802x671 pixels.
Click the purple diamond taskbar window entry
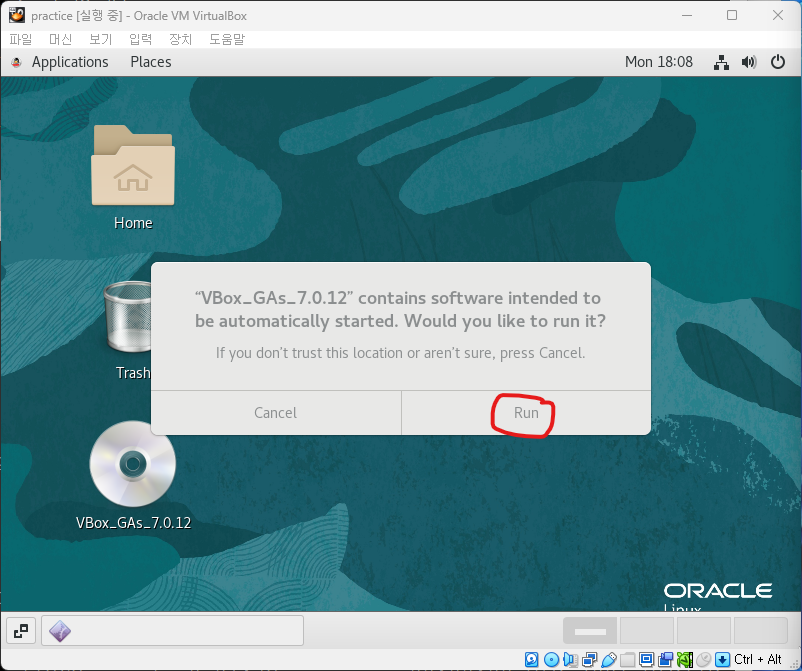click(x=172, y=631)
